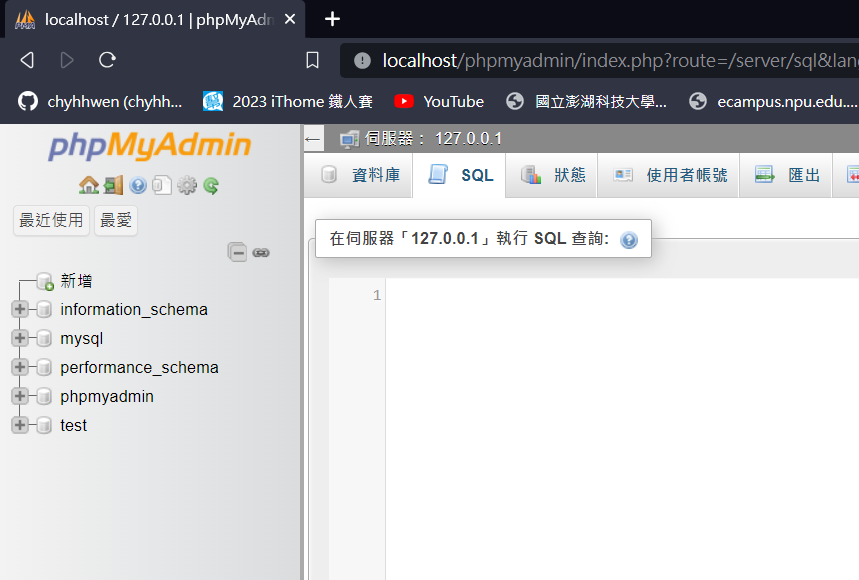The width and height of the screenshot is (859, 580).
Task: Click the 最近使用 recent tables button
Action: (51, 220)
